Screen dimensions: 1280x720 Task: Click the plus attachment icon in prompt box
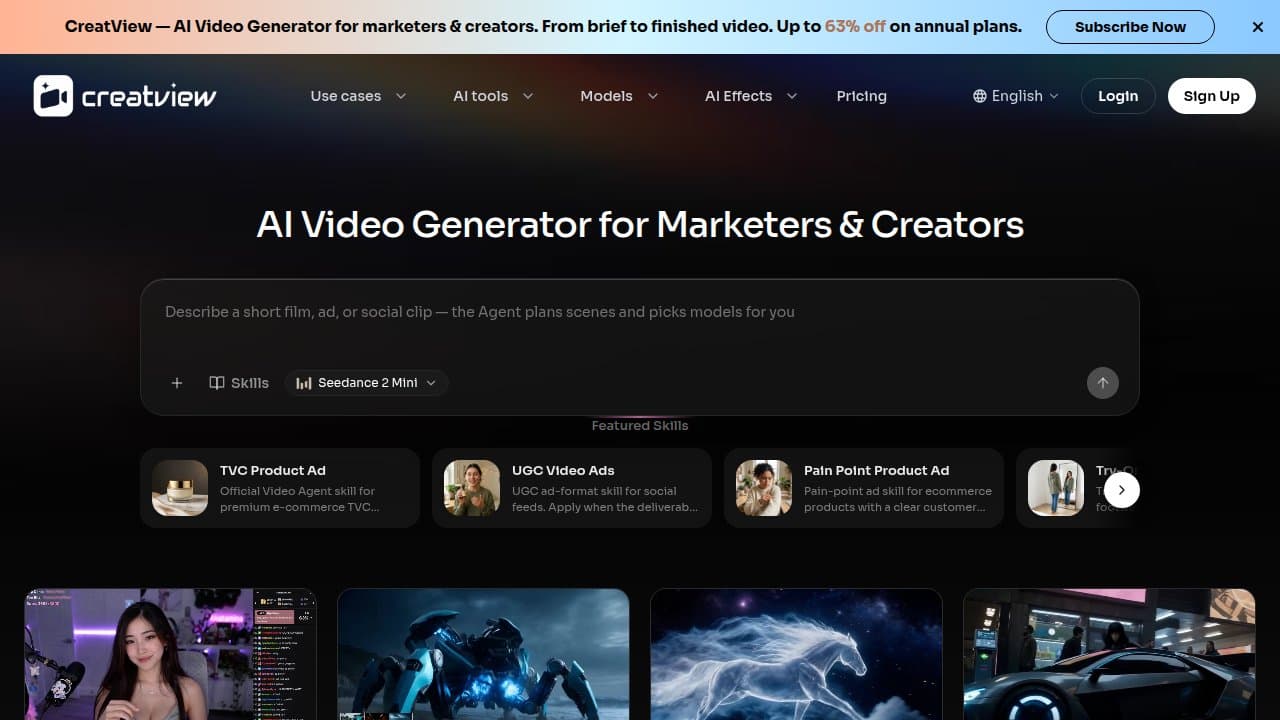point(177,383)
